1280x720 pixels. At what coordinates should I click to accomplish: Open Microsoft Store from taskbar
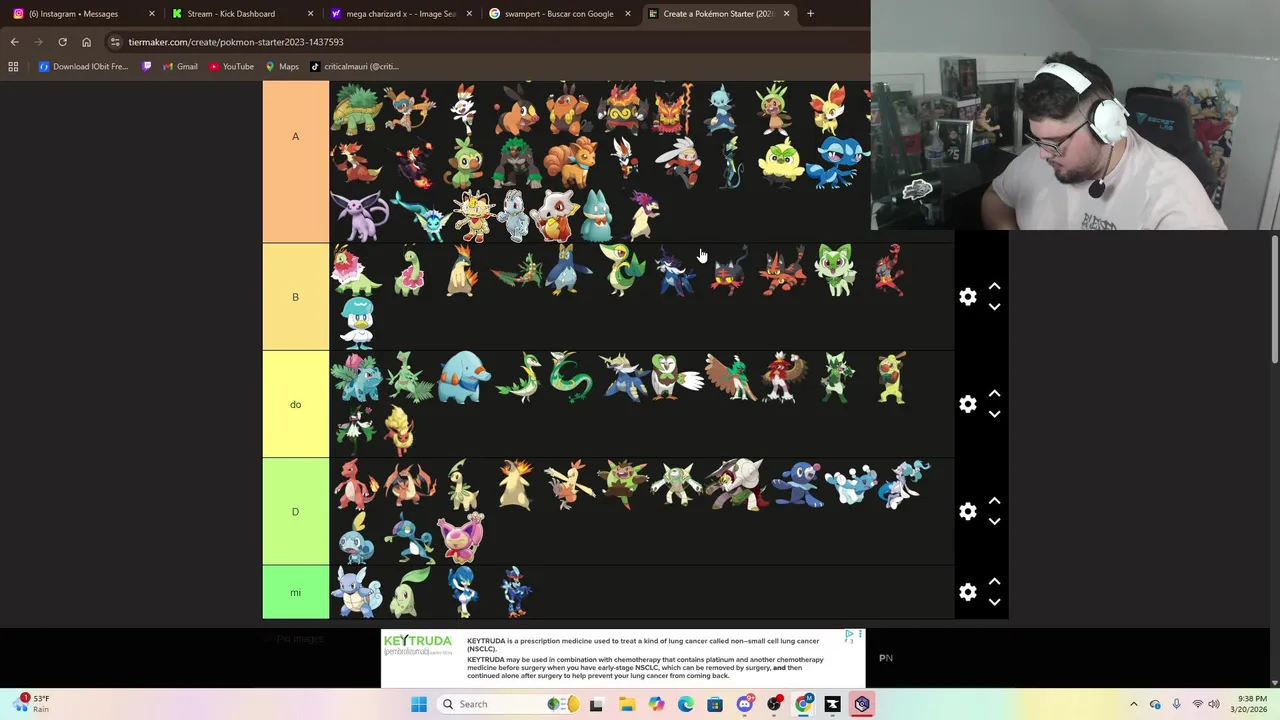(x=714, y=704)
